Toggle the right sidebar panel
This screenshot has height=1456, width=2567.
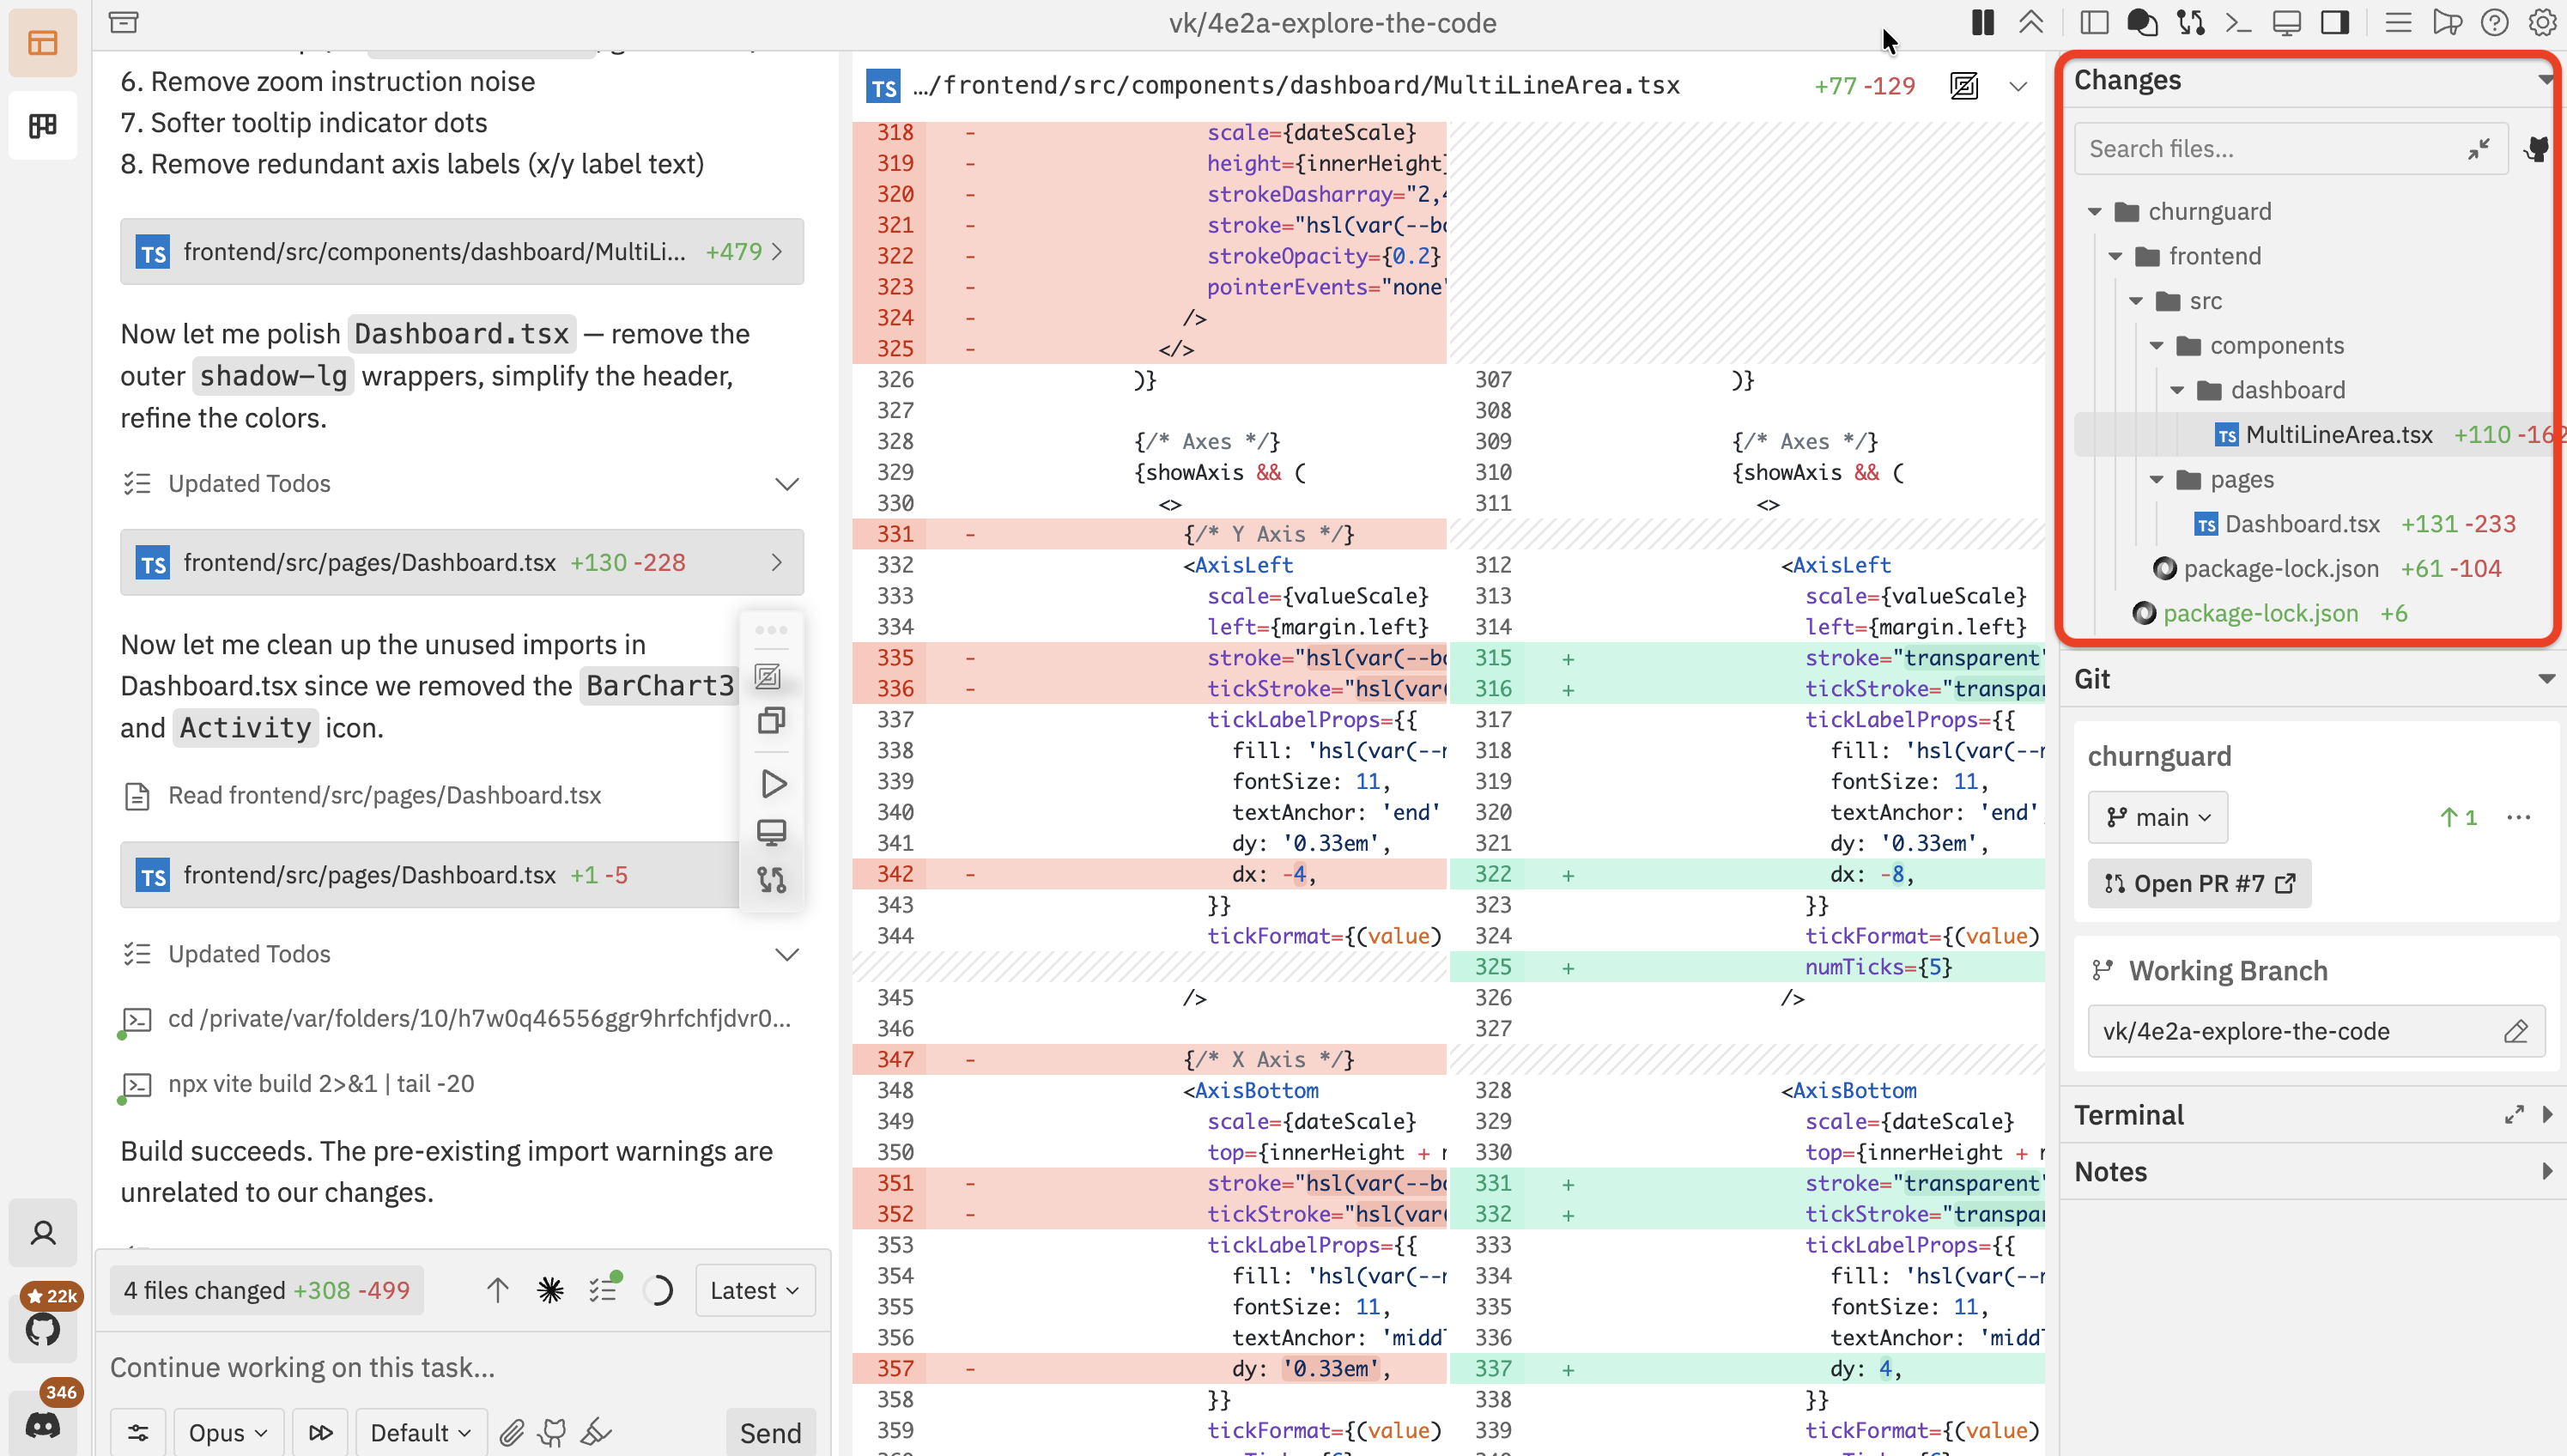point(2336,22)
